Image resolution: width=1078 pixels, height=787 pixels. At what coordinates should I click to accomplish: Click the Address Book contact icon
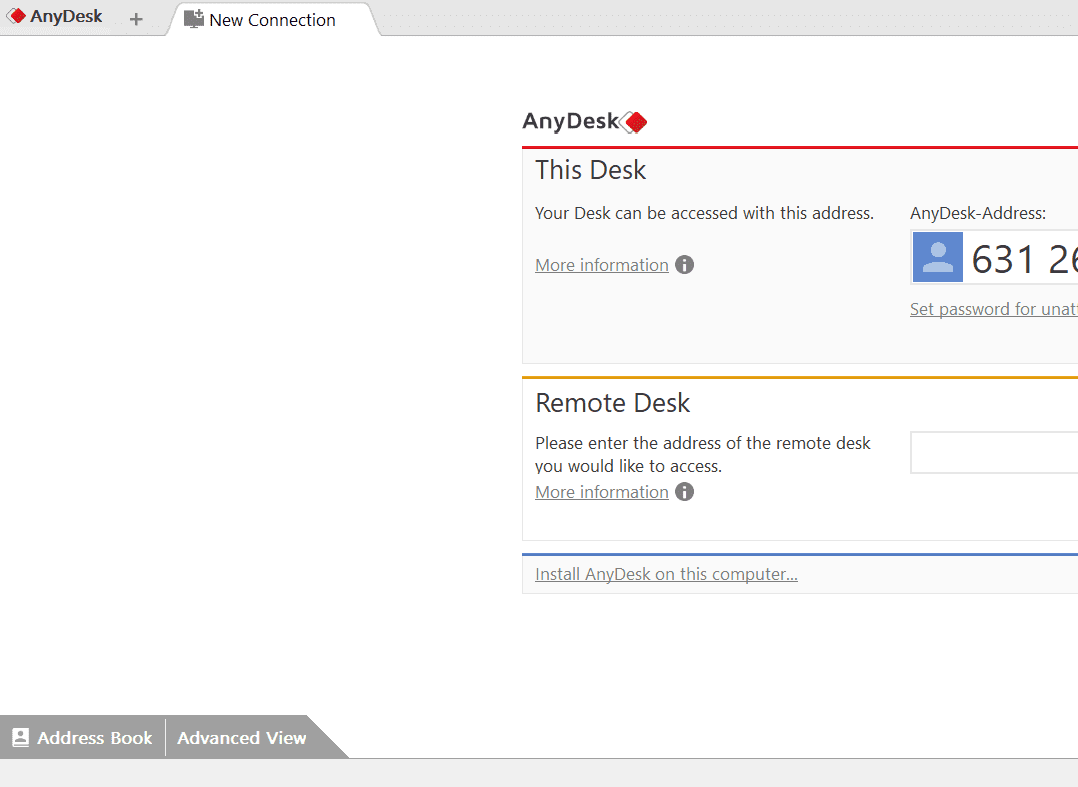21,738
